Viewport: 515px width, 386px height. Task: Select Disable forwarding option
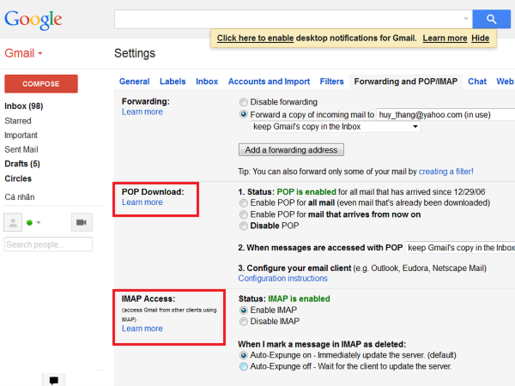243,102
